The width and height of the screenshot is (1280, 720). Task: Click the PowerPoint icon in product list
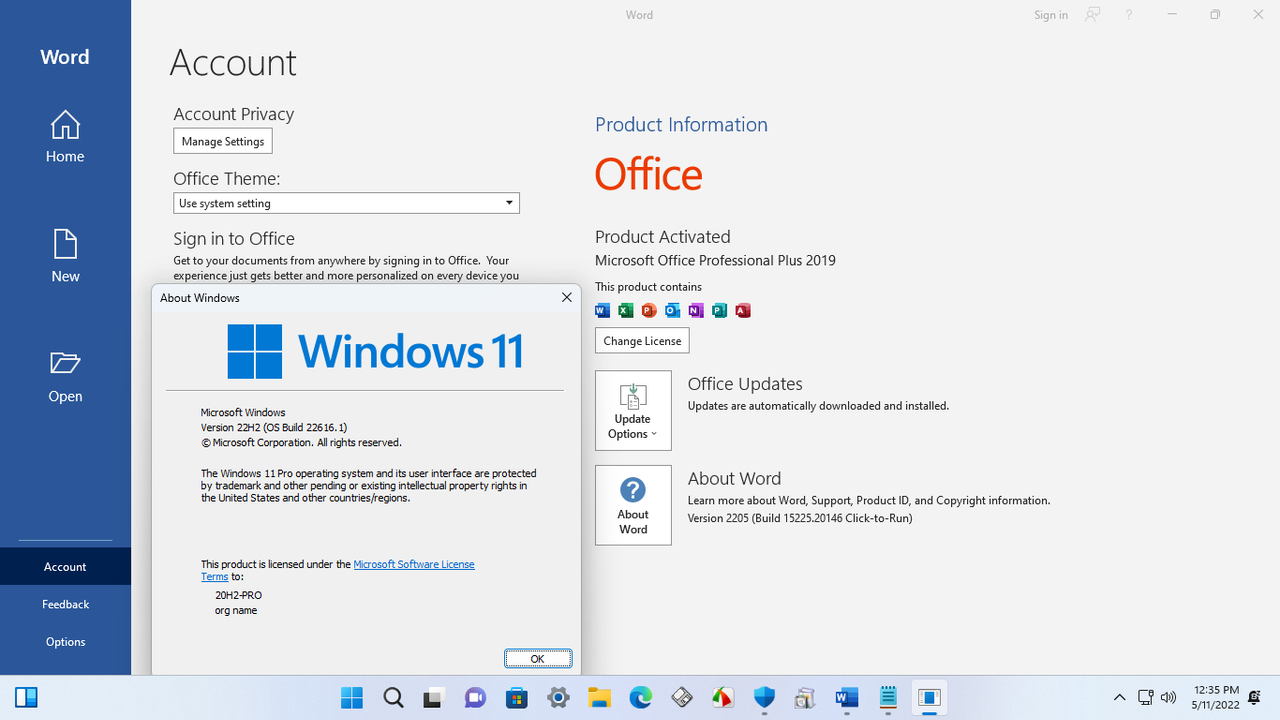649,310
